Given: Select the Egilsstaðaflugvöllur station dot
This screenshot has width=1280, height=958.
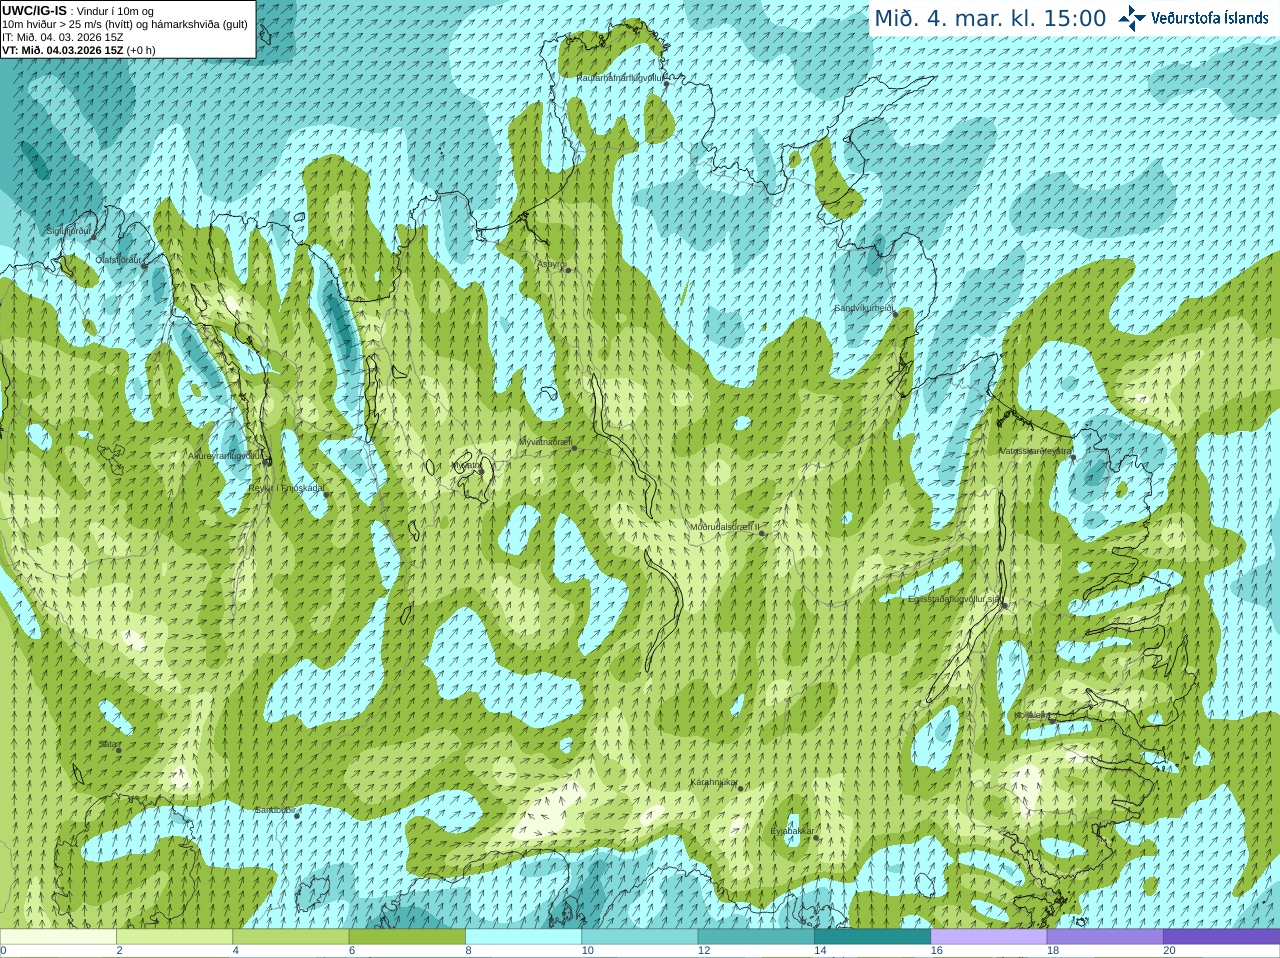Looking at the screenshot, I should tap(1004, 605).
